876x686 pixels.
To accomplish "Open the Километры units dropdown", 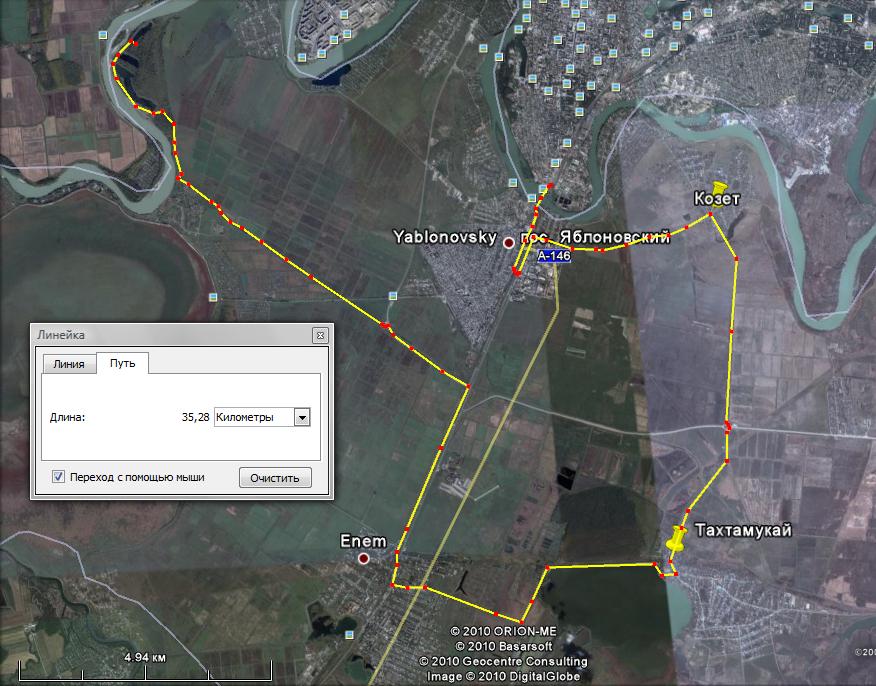I will pyautogui.click(x=302, y=417).
